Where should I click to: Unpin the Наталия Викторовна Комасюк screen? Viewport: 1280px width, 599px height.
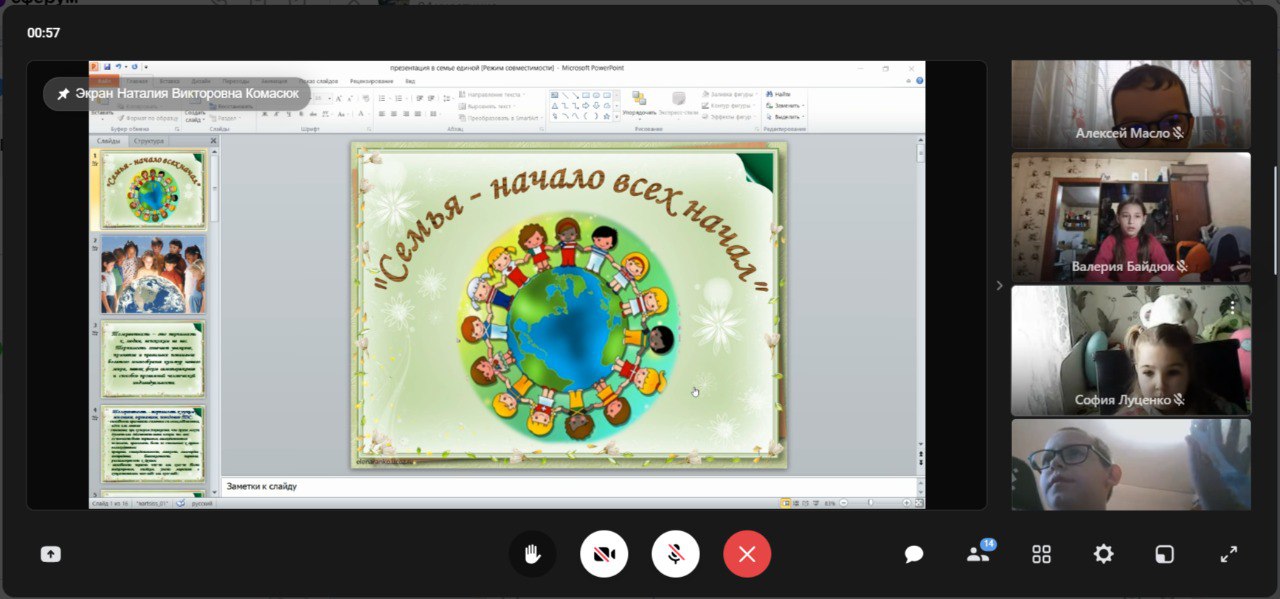click(x=63, y=93)
